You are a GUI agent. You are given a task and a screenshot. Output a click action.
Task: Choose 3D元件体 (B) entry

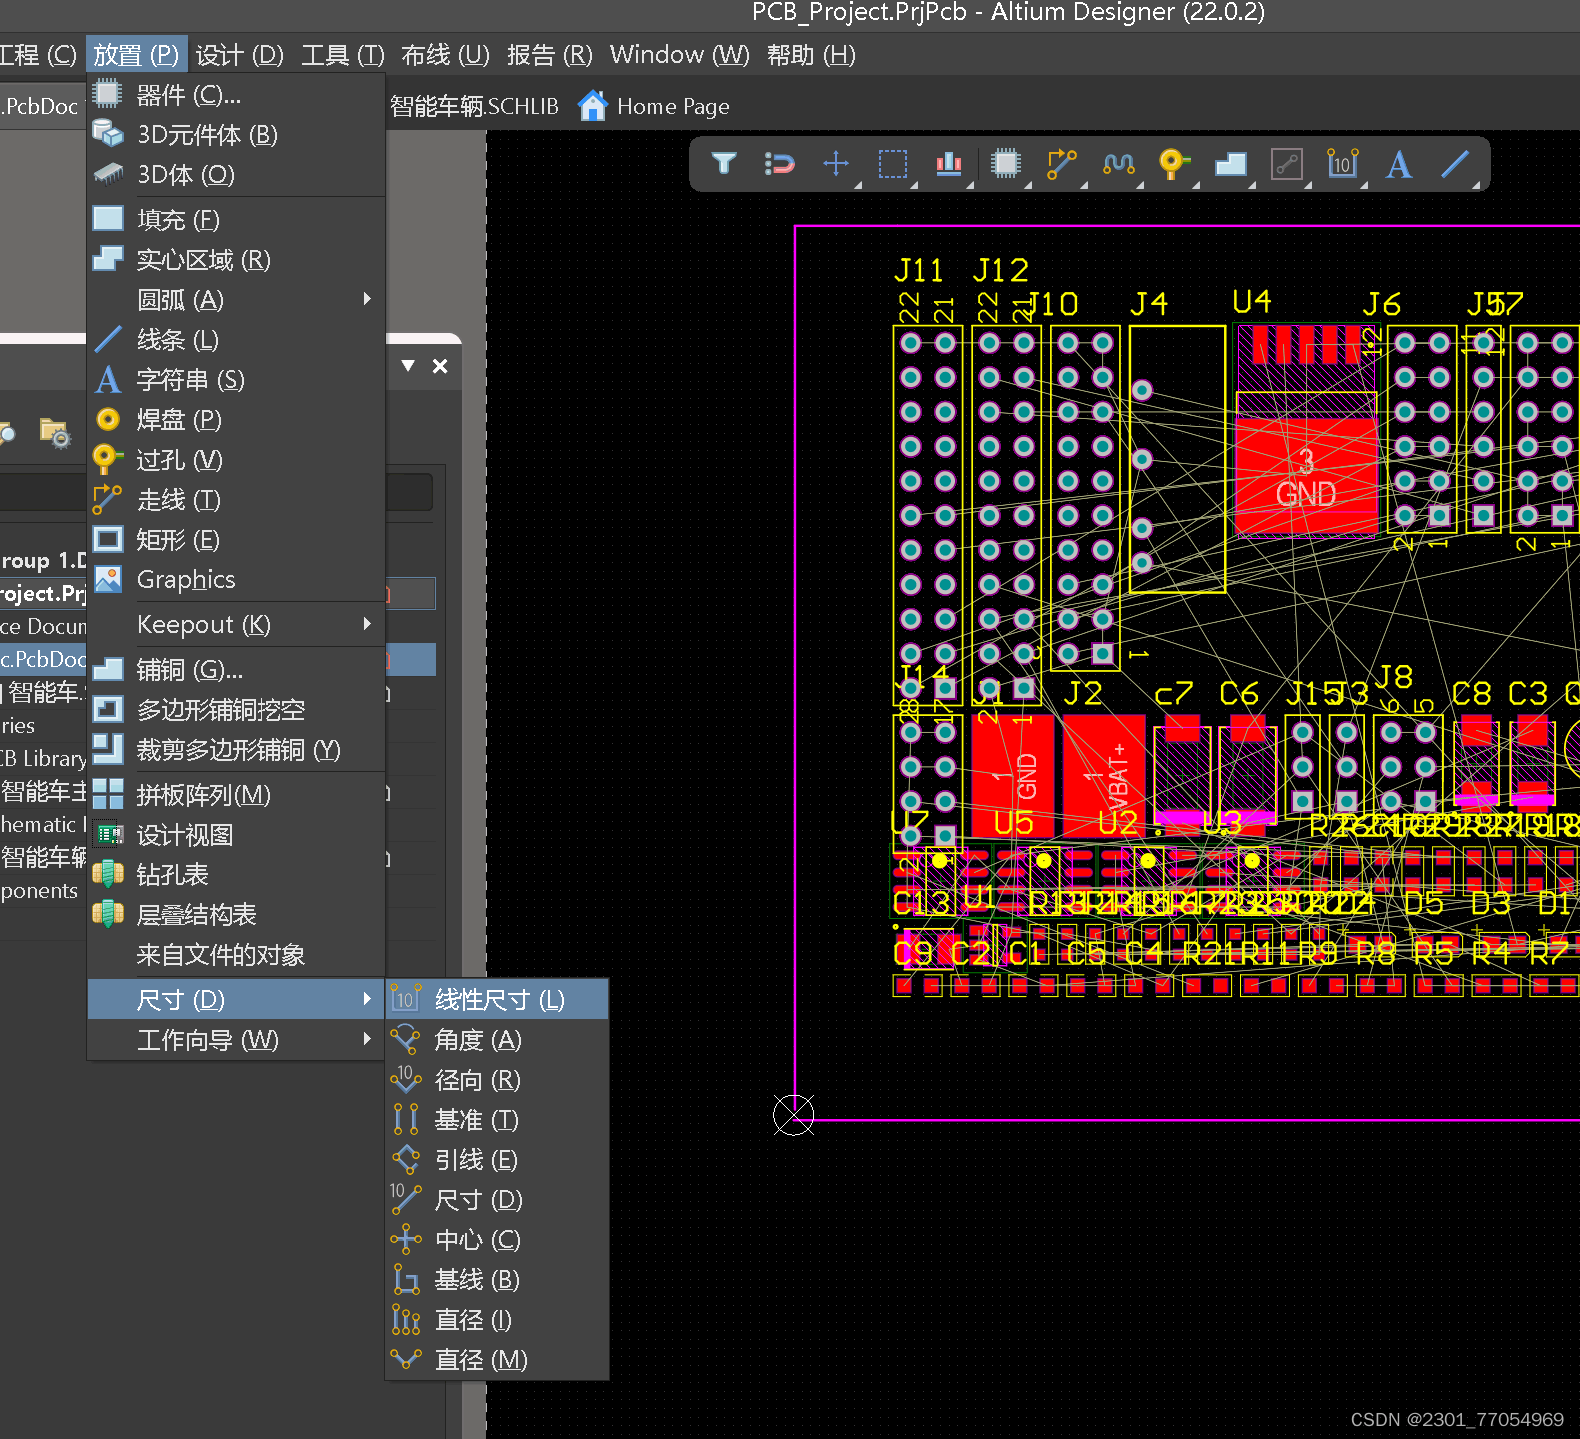(236, 135)
